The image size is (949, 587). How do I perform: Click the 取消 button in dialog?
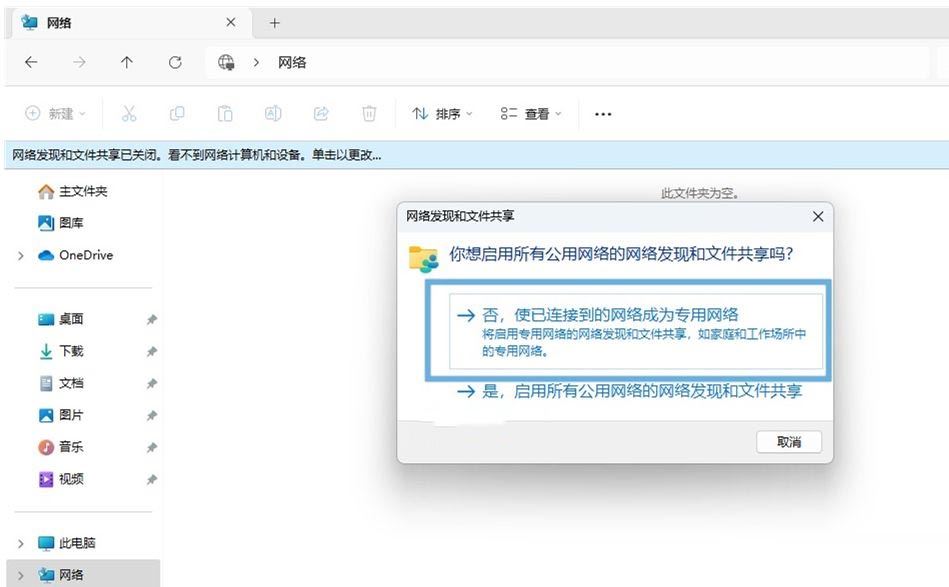788,442
